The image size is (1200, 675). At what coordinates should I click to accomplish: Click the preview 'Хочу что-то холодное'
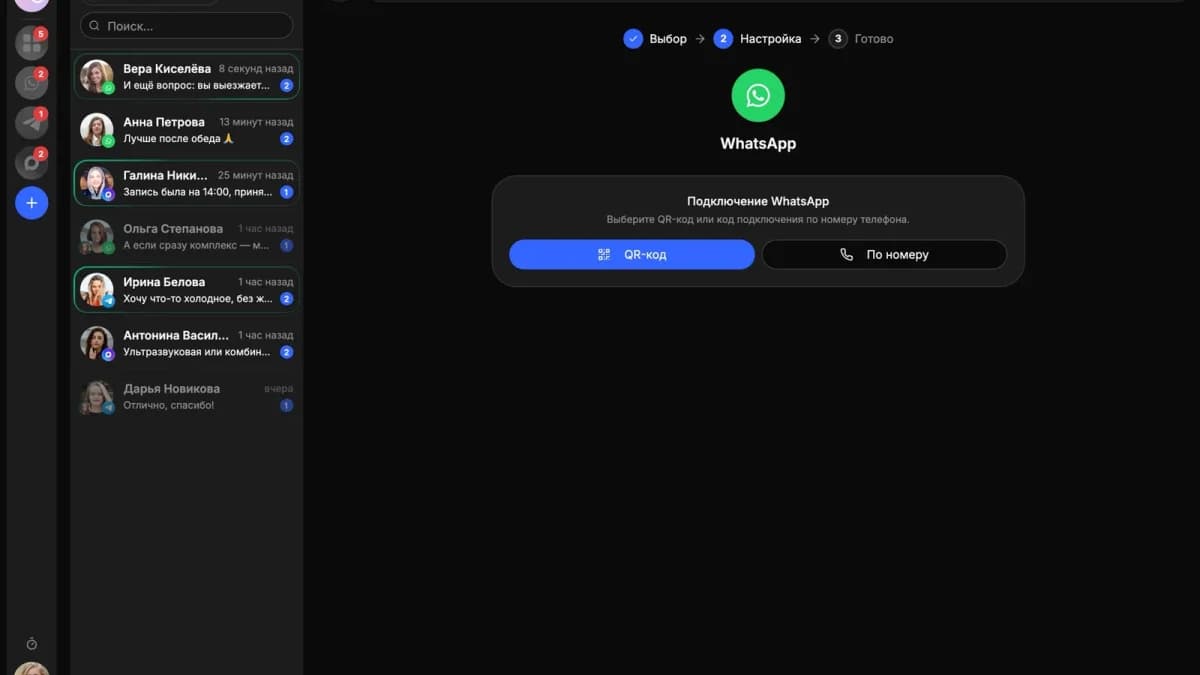click(197, 299)
